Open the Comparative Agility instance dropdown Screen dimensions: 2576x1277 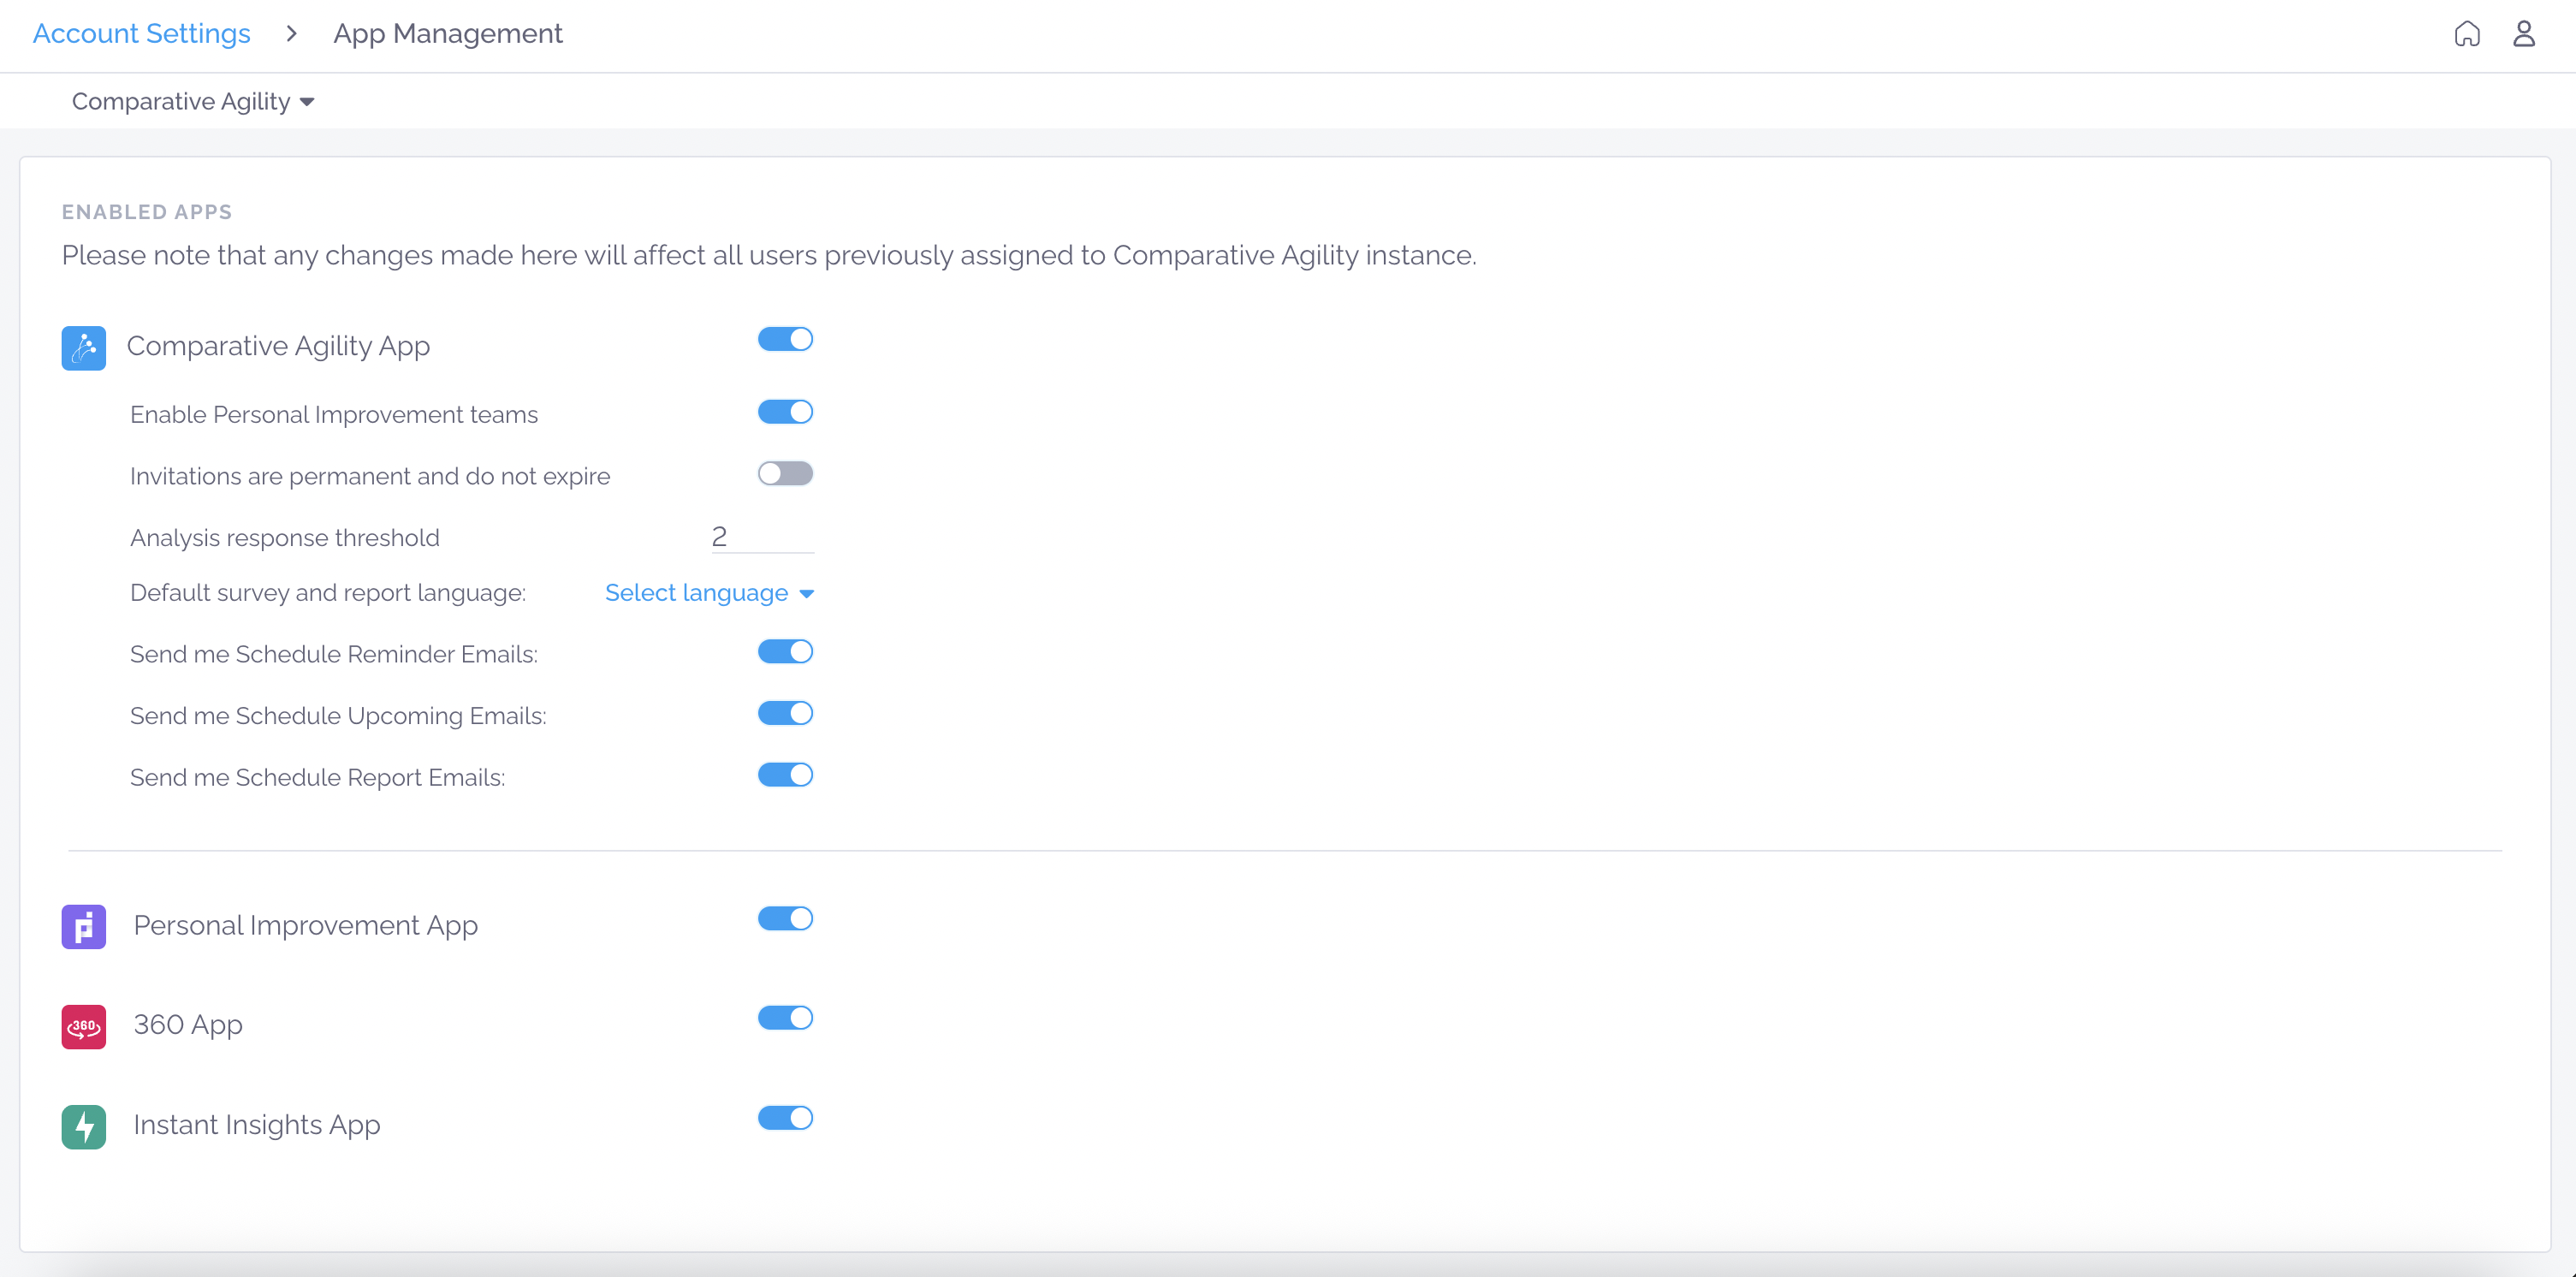pyautogui.click(x=193, y=102)
